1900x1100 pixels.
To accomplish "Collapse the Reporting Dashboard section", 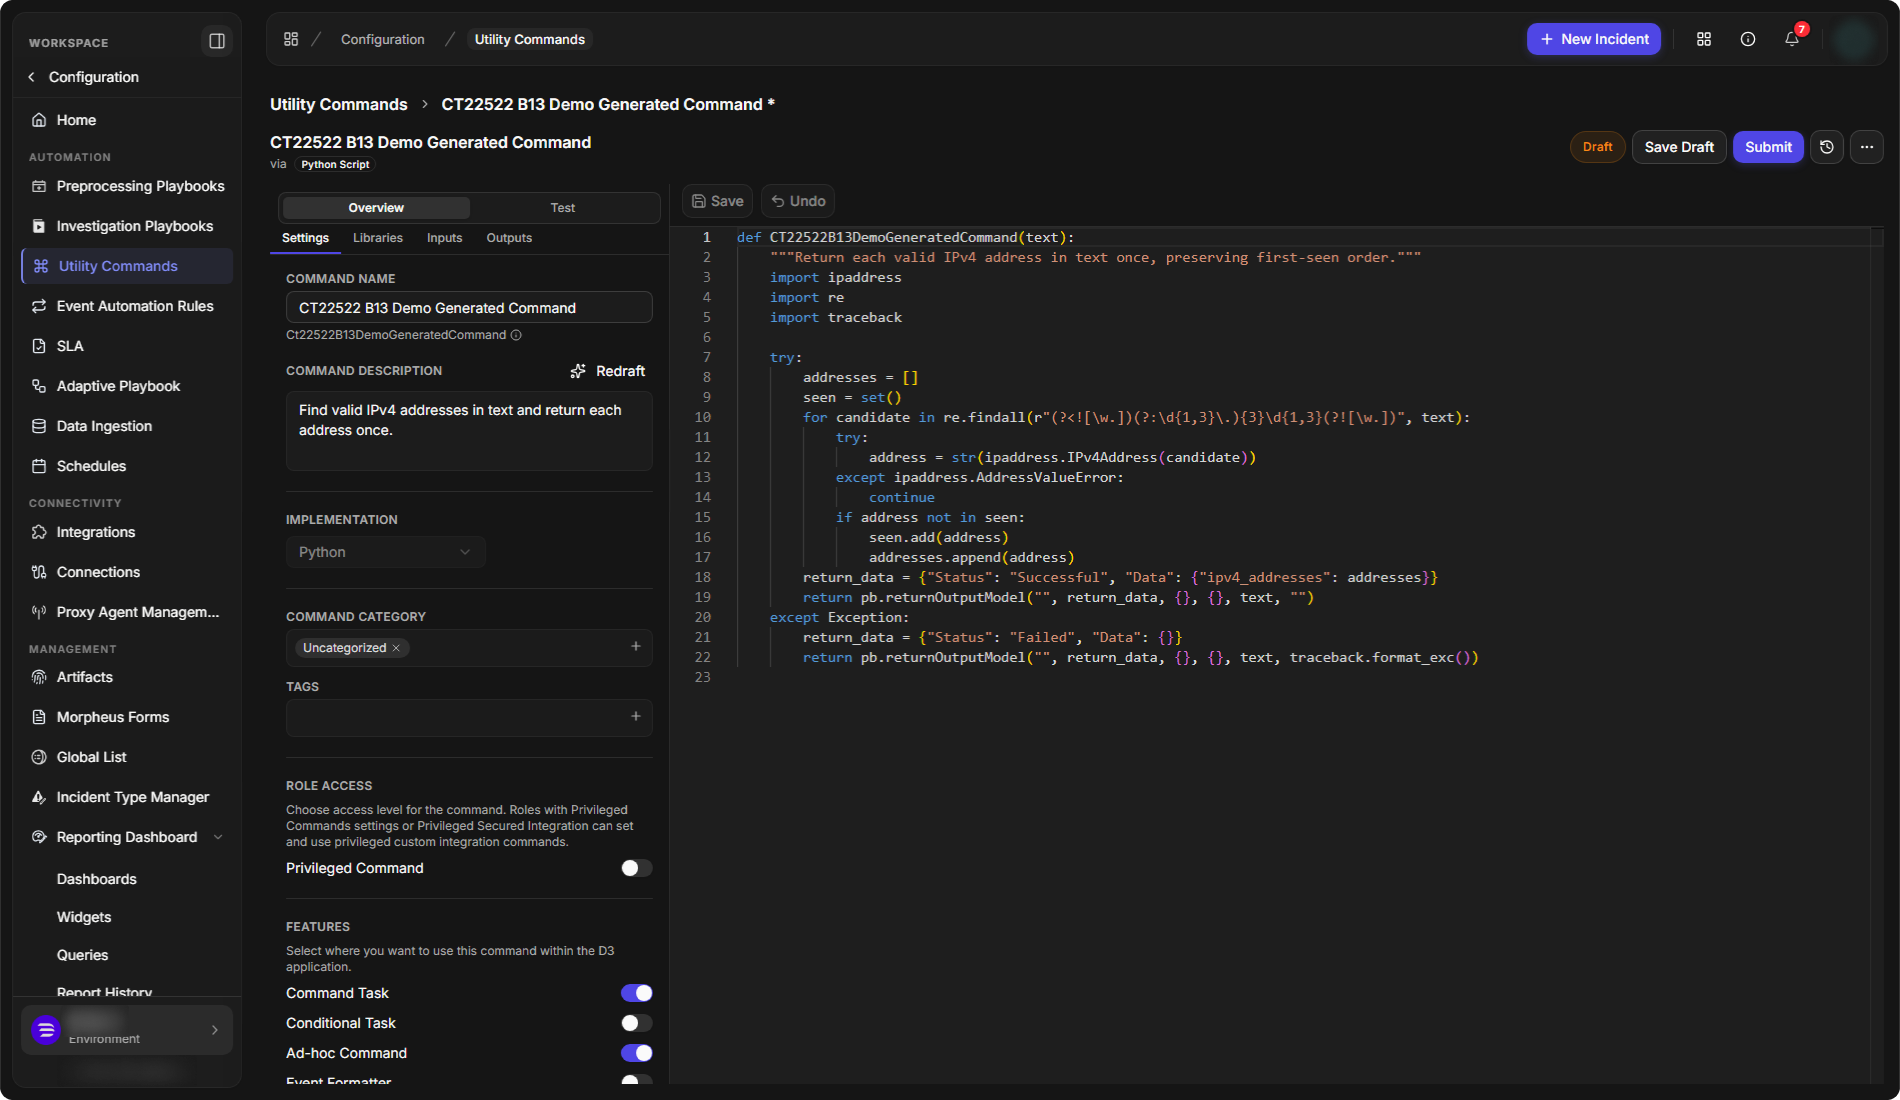I will tap(218, 837).
